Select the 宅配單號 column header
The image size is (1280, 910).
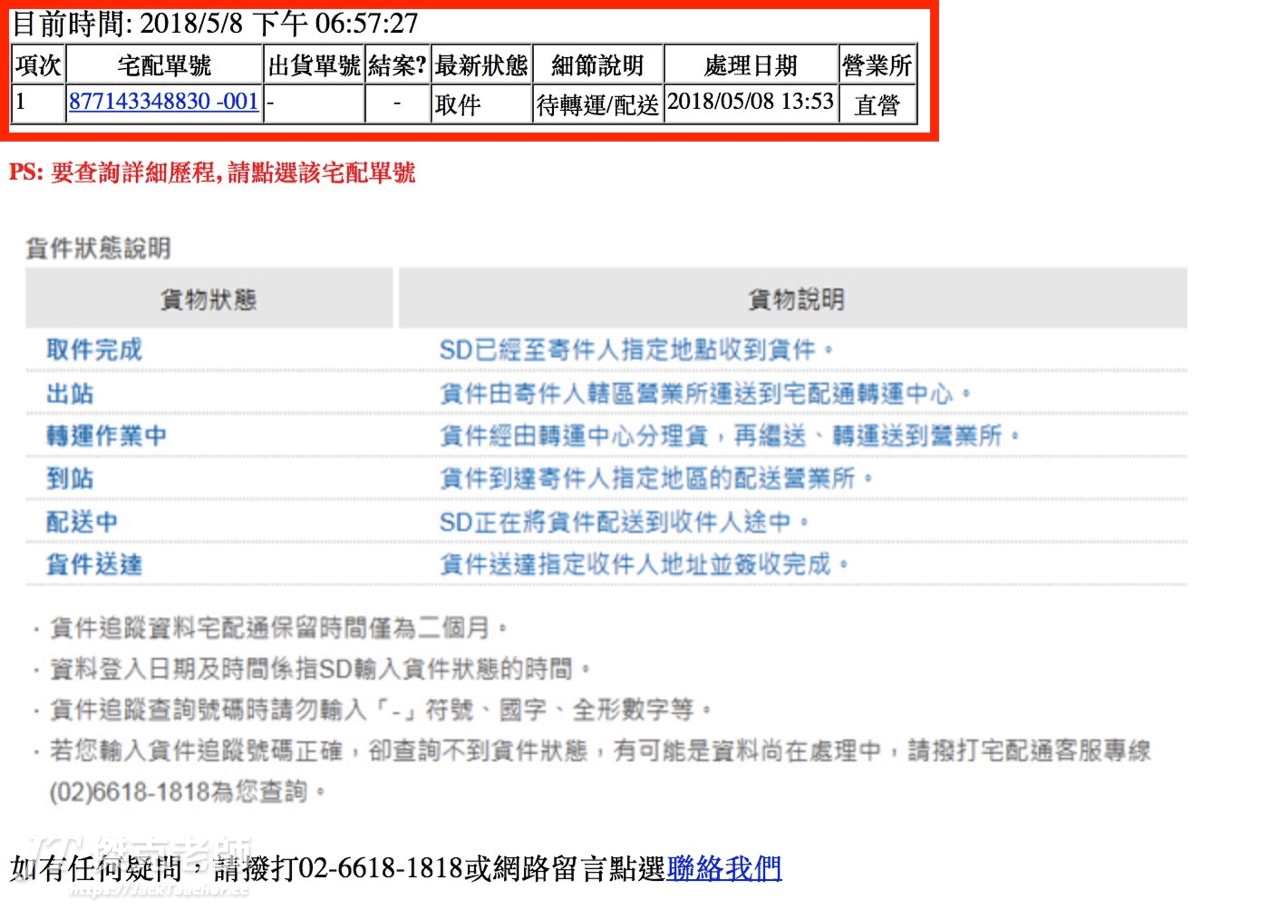coord(164,66)
